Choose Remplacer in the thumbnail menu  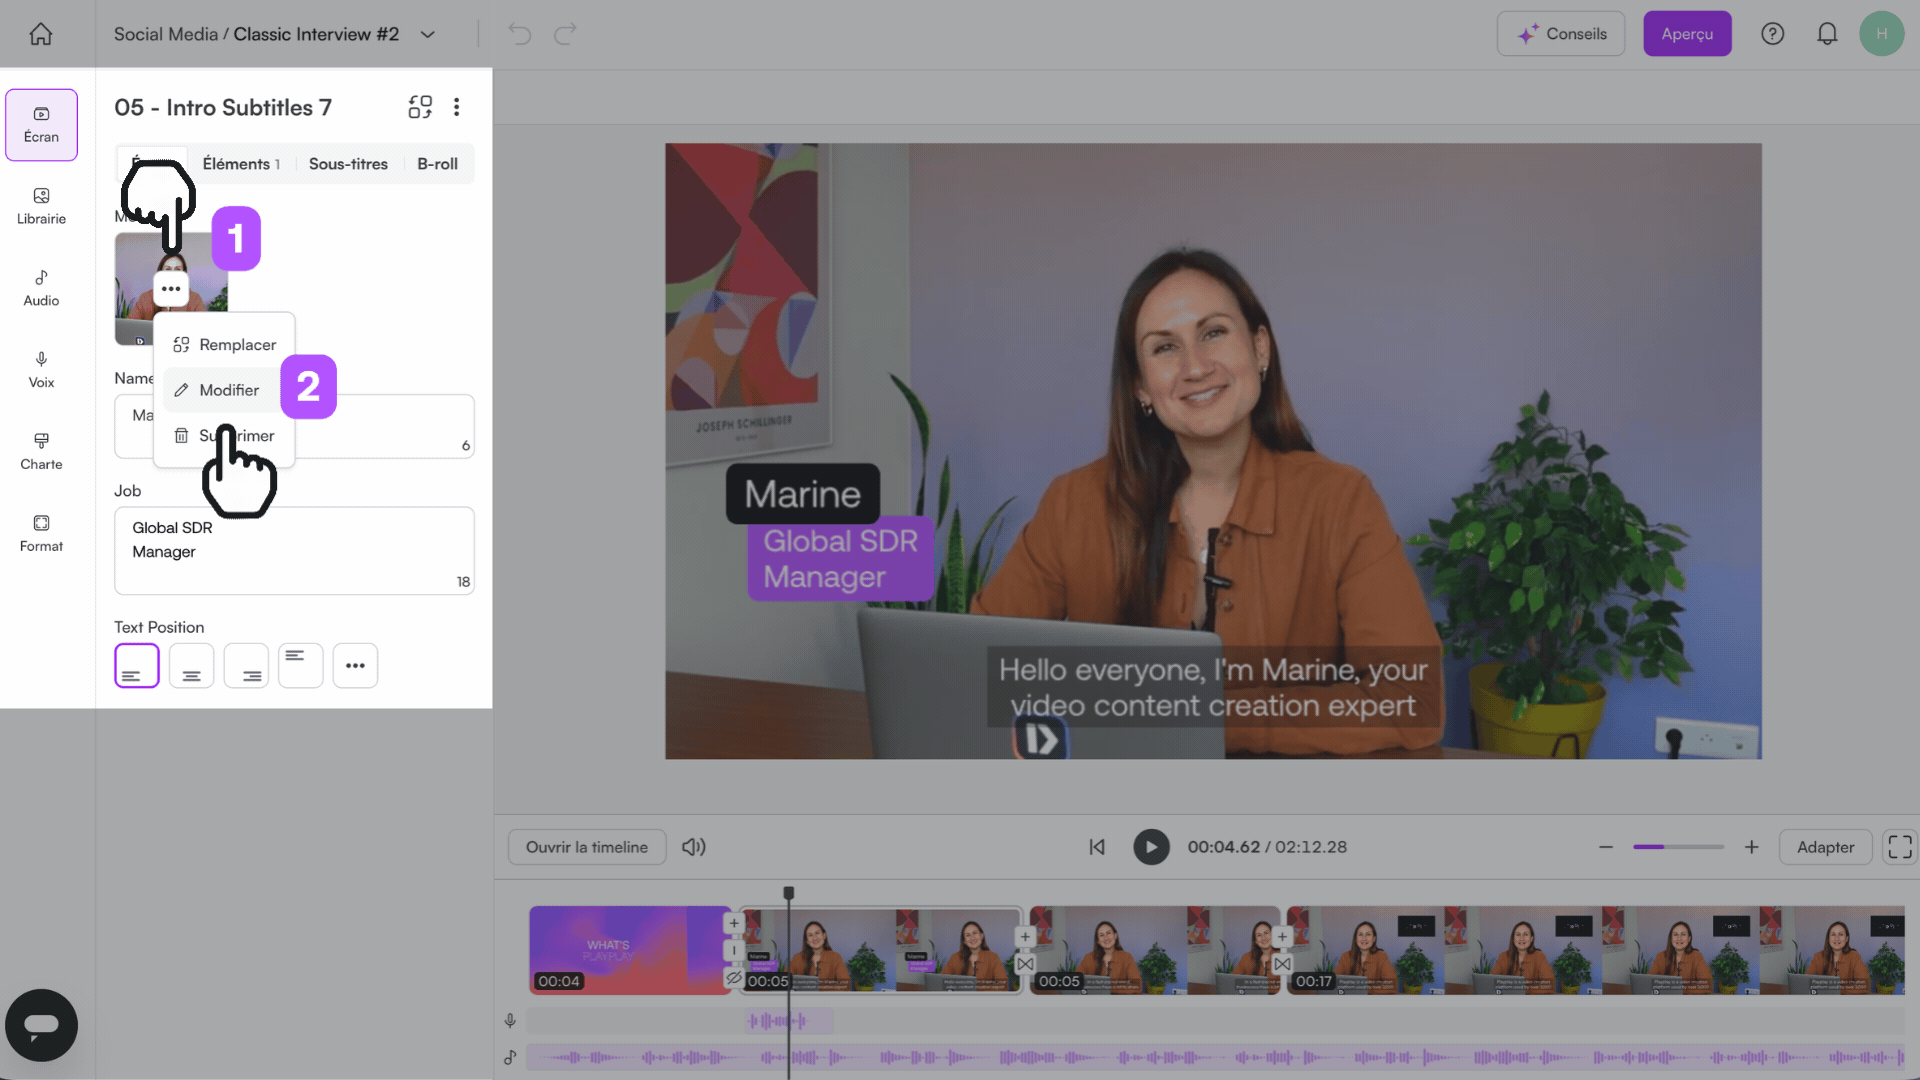pos(224,345)
